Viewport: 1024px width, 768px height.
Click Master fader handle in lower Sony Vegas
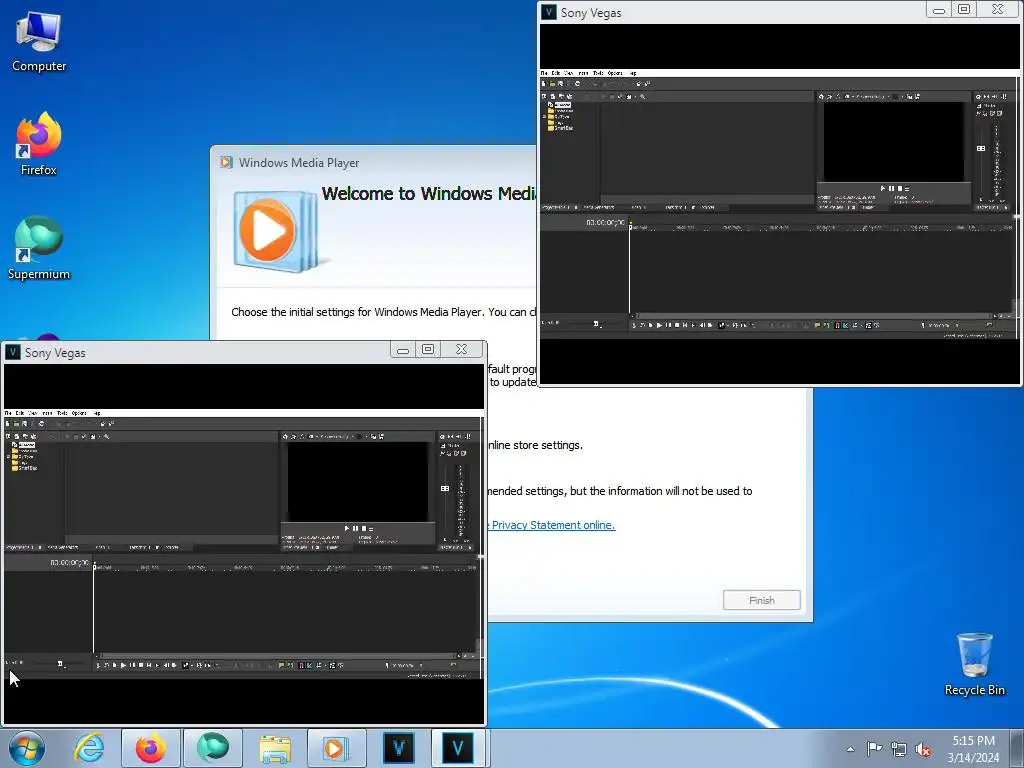tap(445, 488)
